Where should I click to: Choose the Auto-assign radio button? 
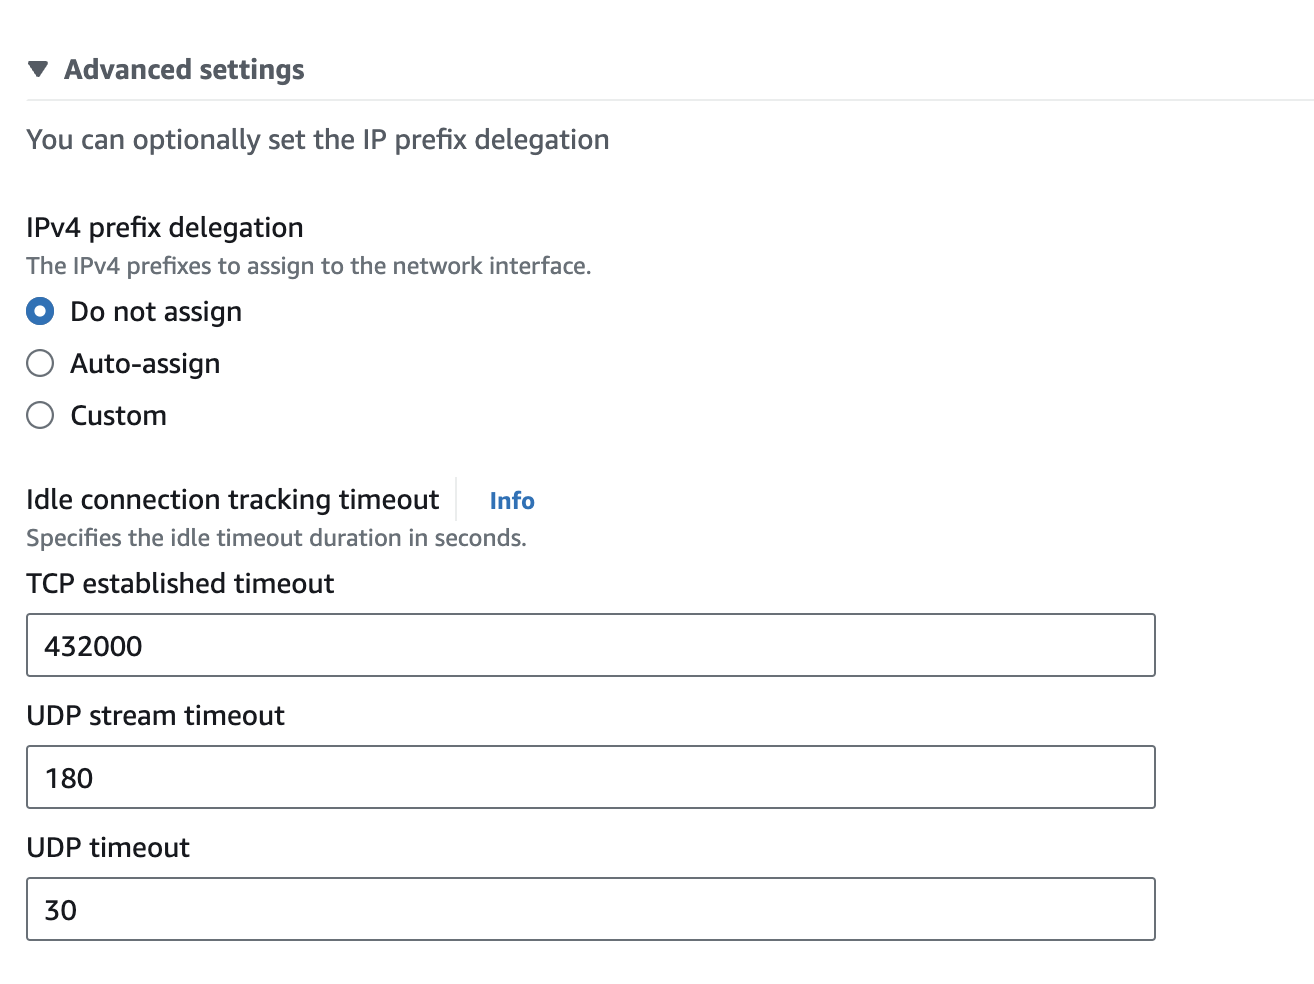tap(40, 363)
